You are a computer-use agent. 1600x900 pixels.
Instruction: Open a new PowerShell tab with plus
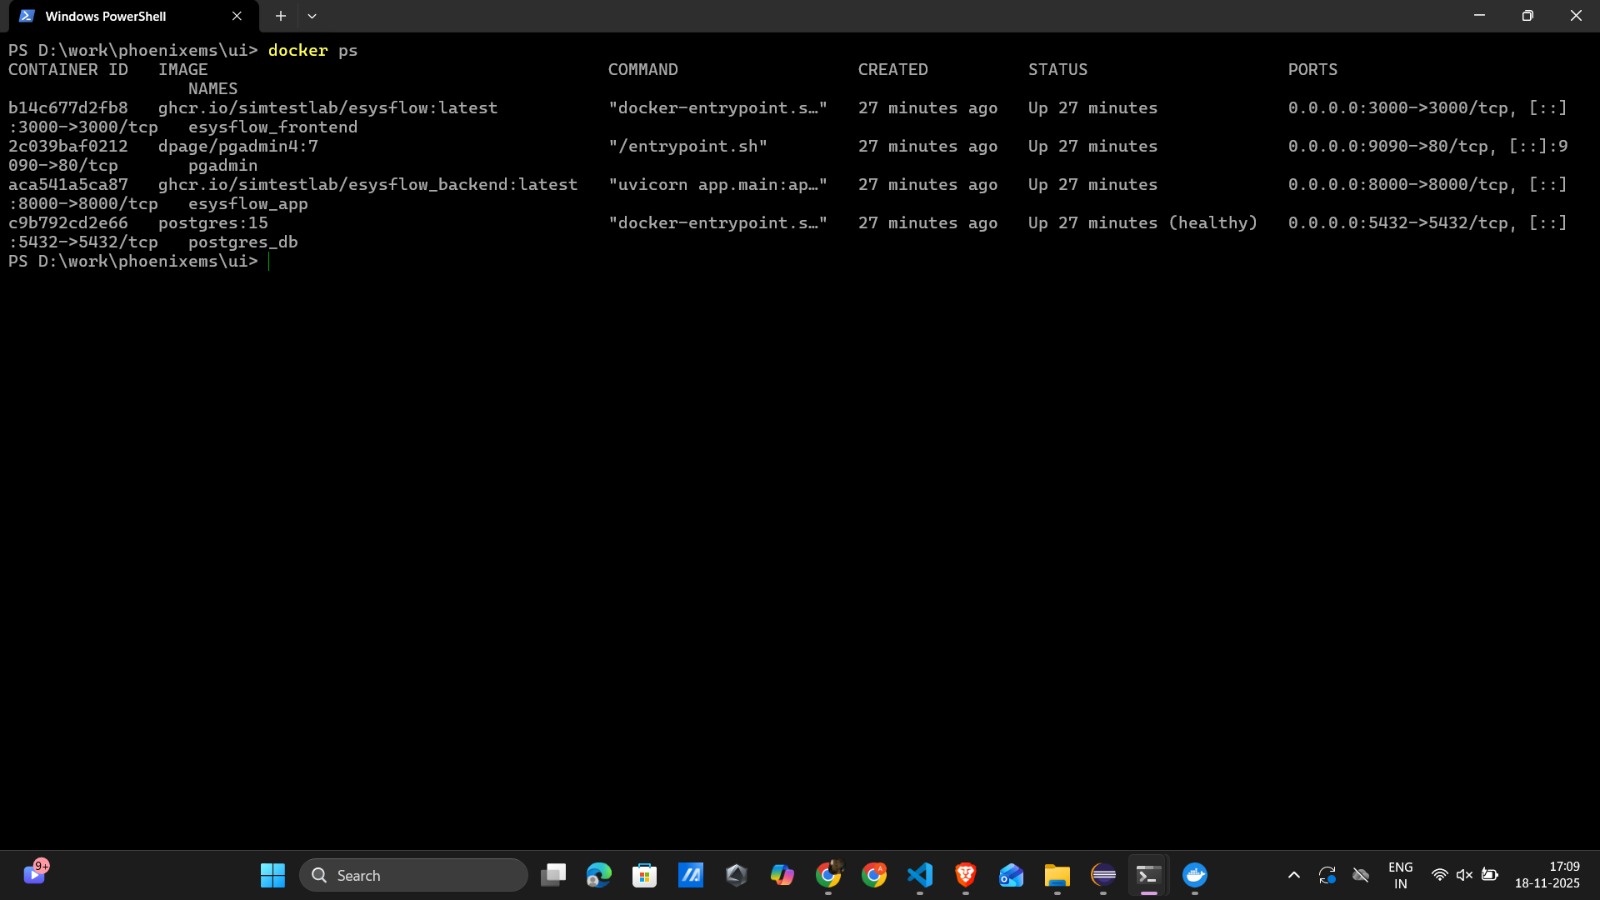(x=281, y=16)
